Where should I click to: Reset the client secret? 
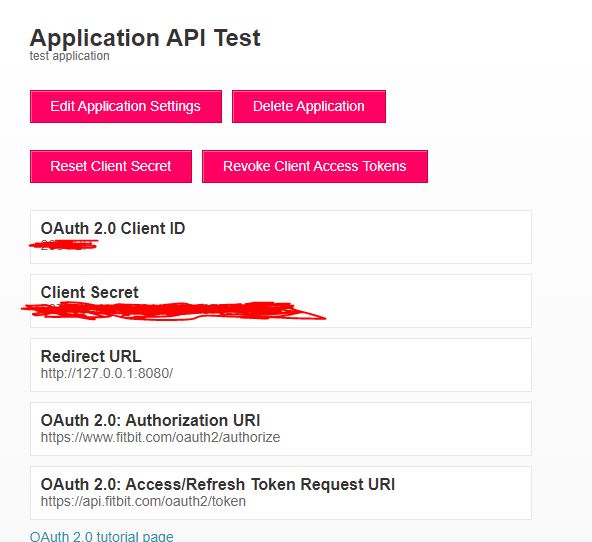(111, 166)
